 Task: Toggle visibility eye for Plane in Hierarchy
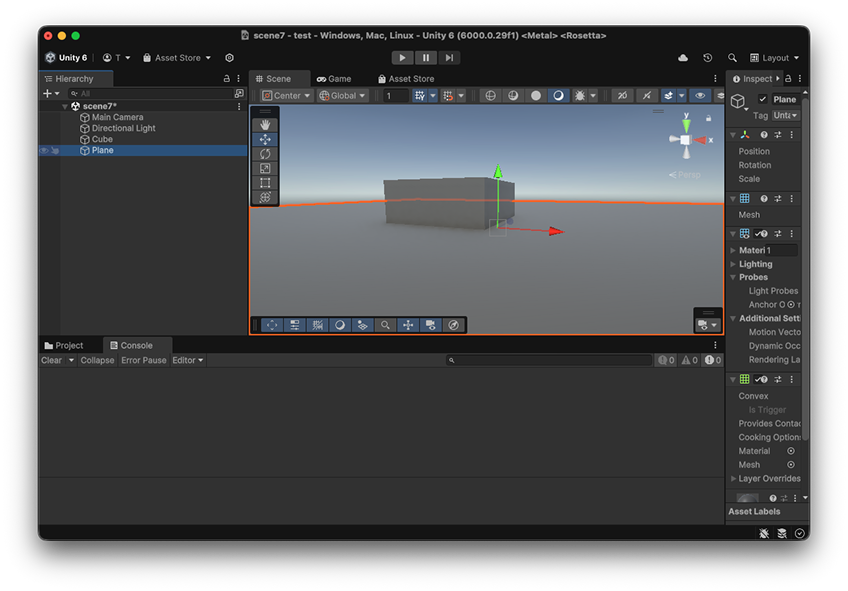[x=44, y=151]
